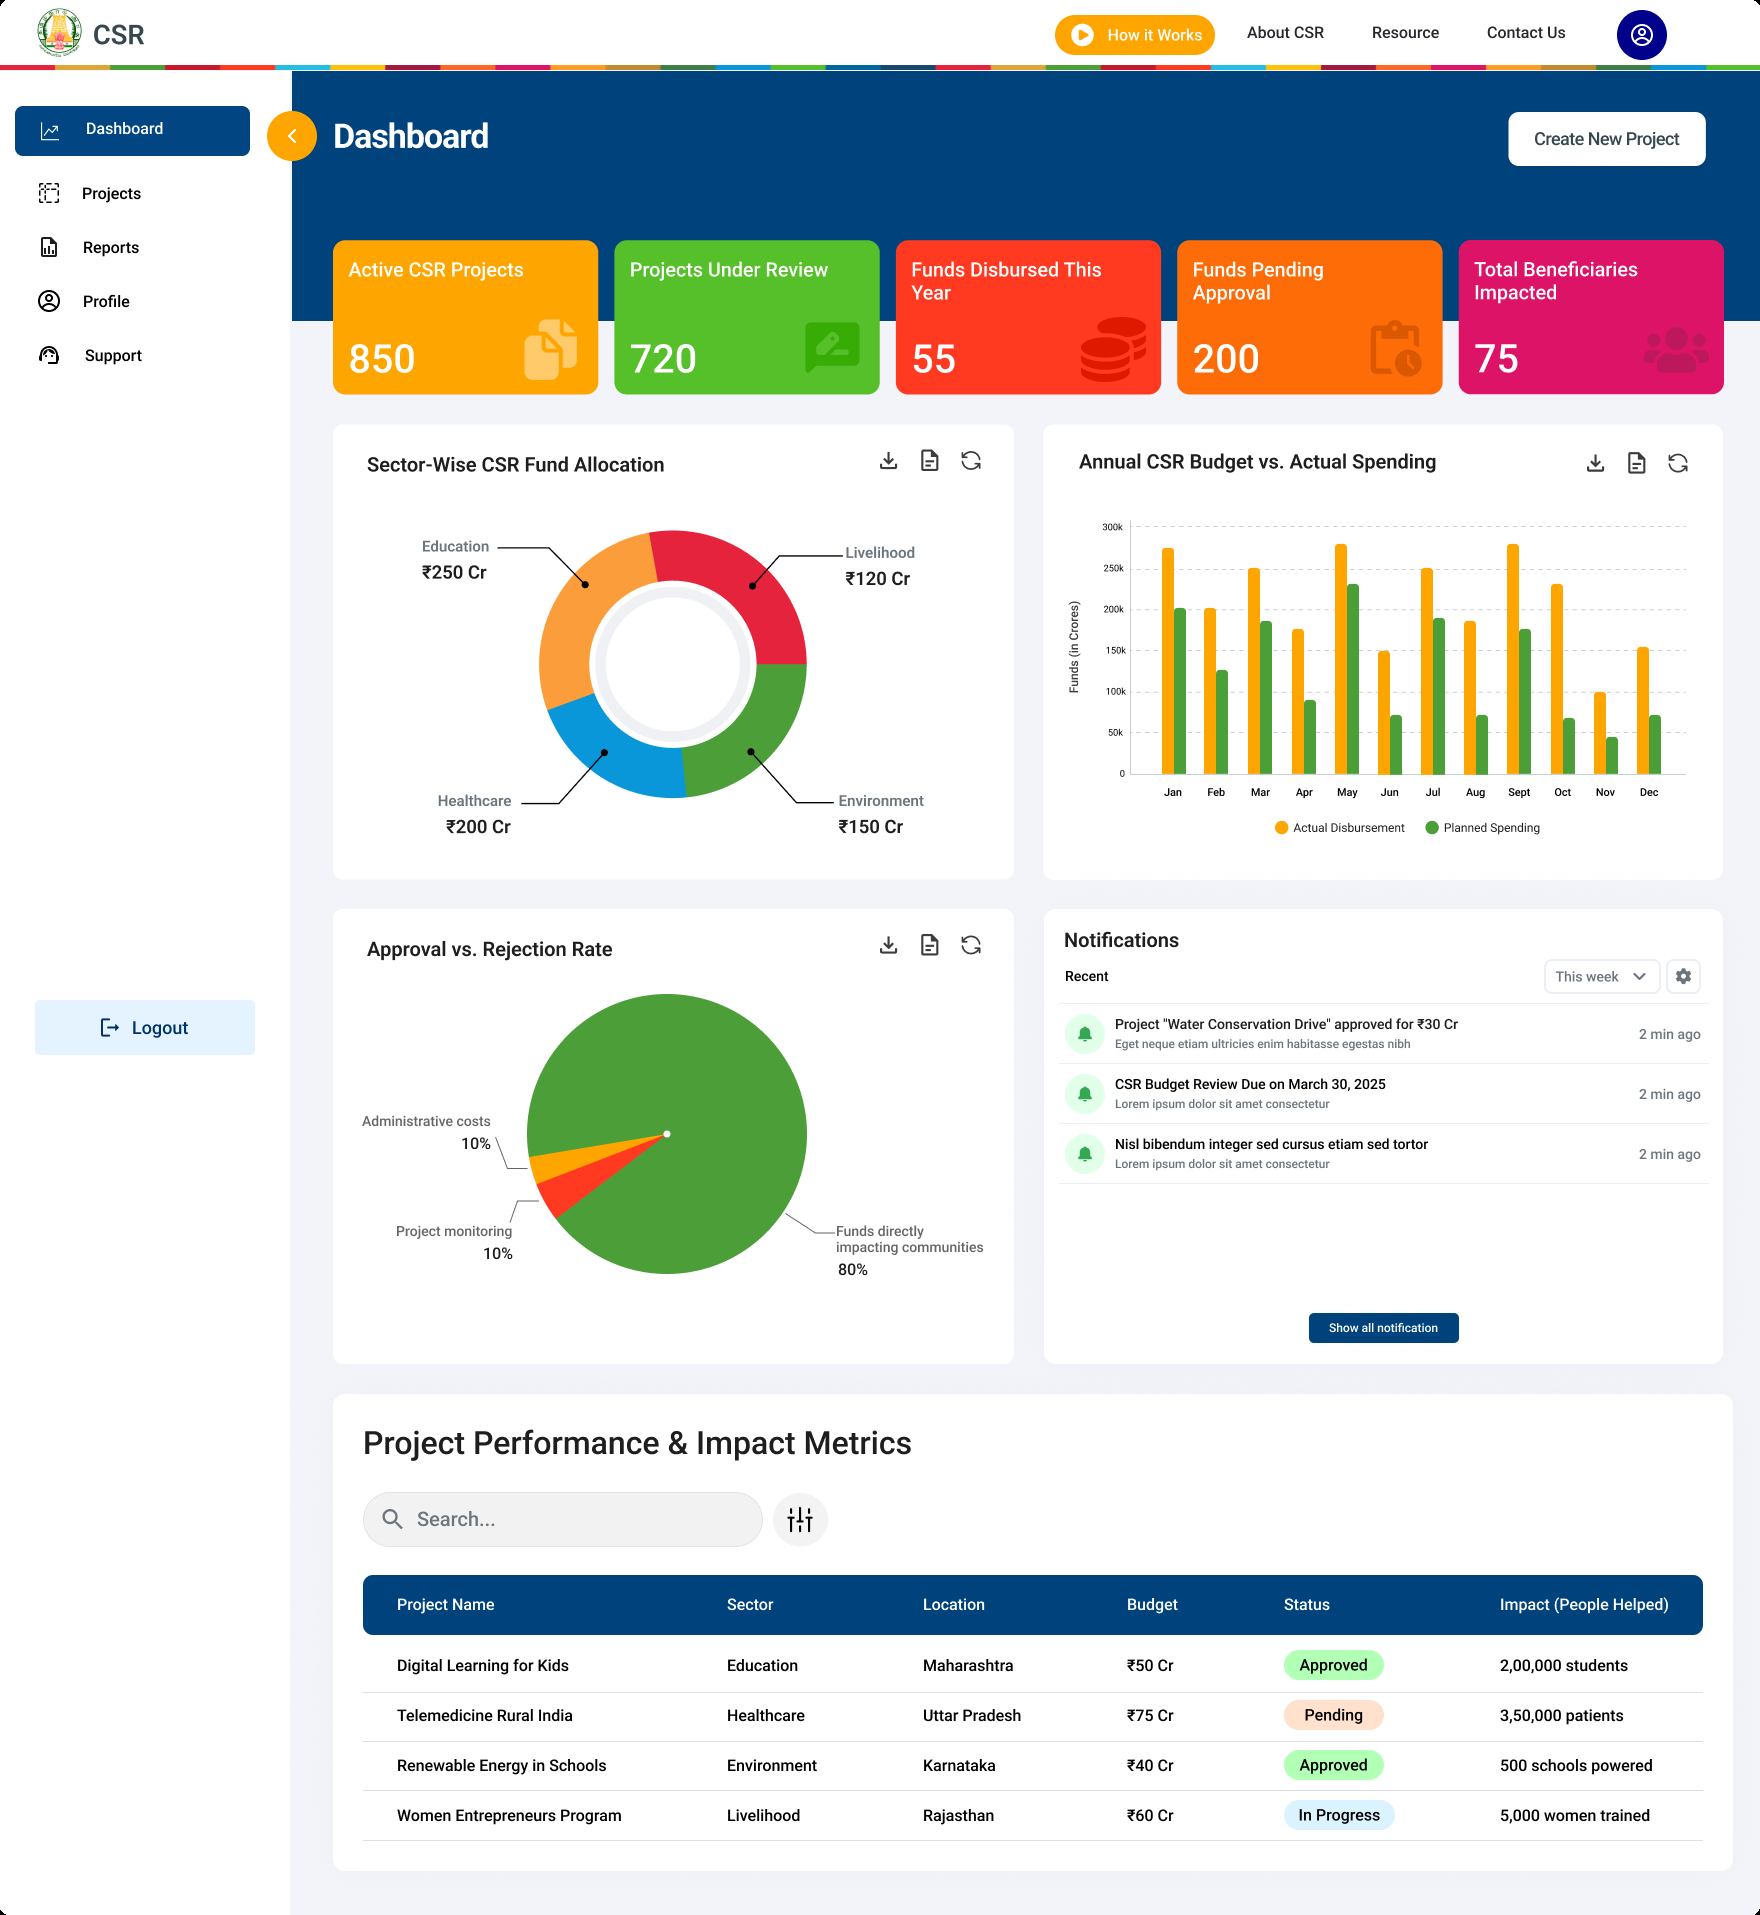Viewport: 1760px width, 1915px height.
Task: Click the download icon on the budget chart
Action: (1596, 462)
